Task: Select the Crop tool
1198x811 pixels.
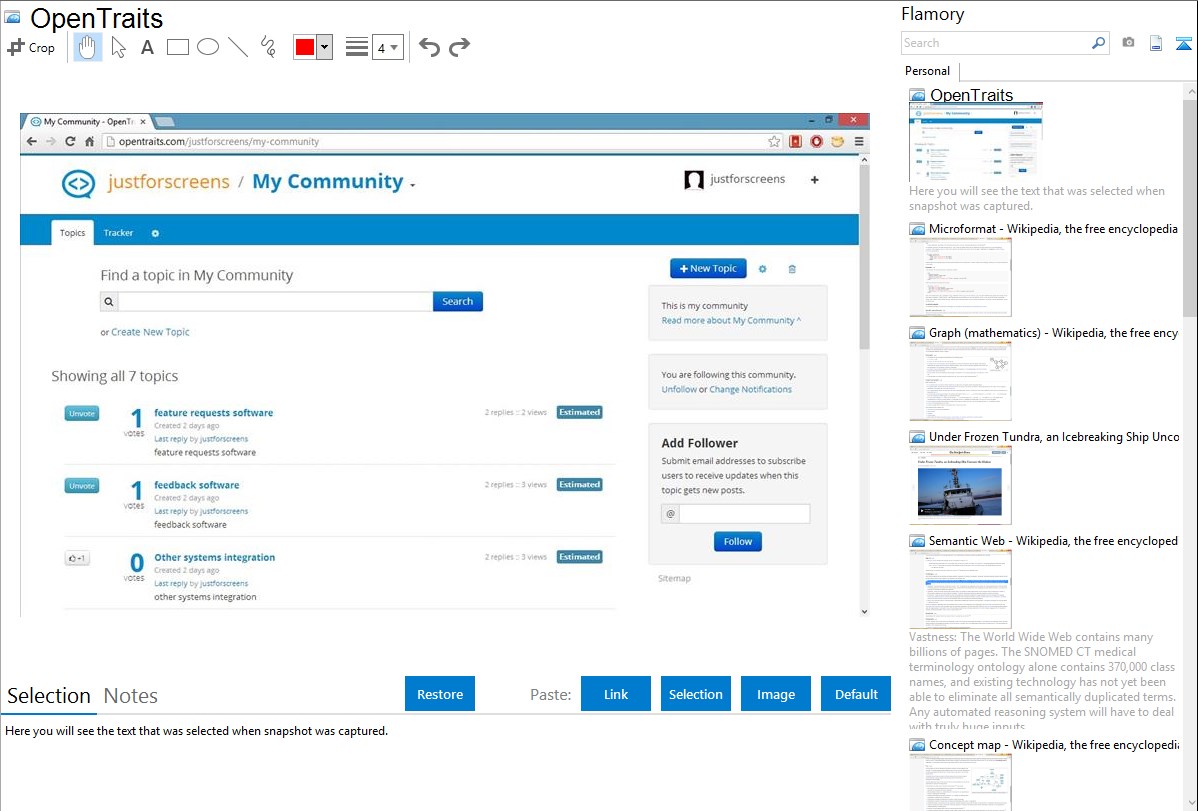Action: [x=31, y=47]
